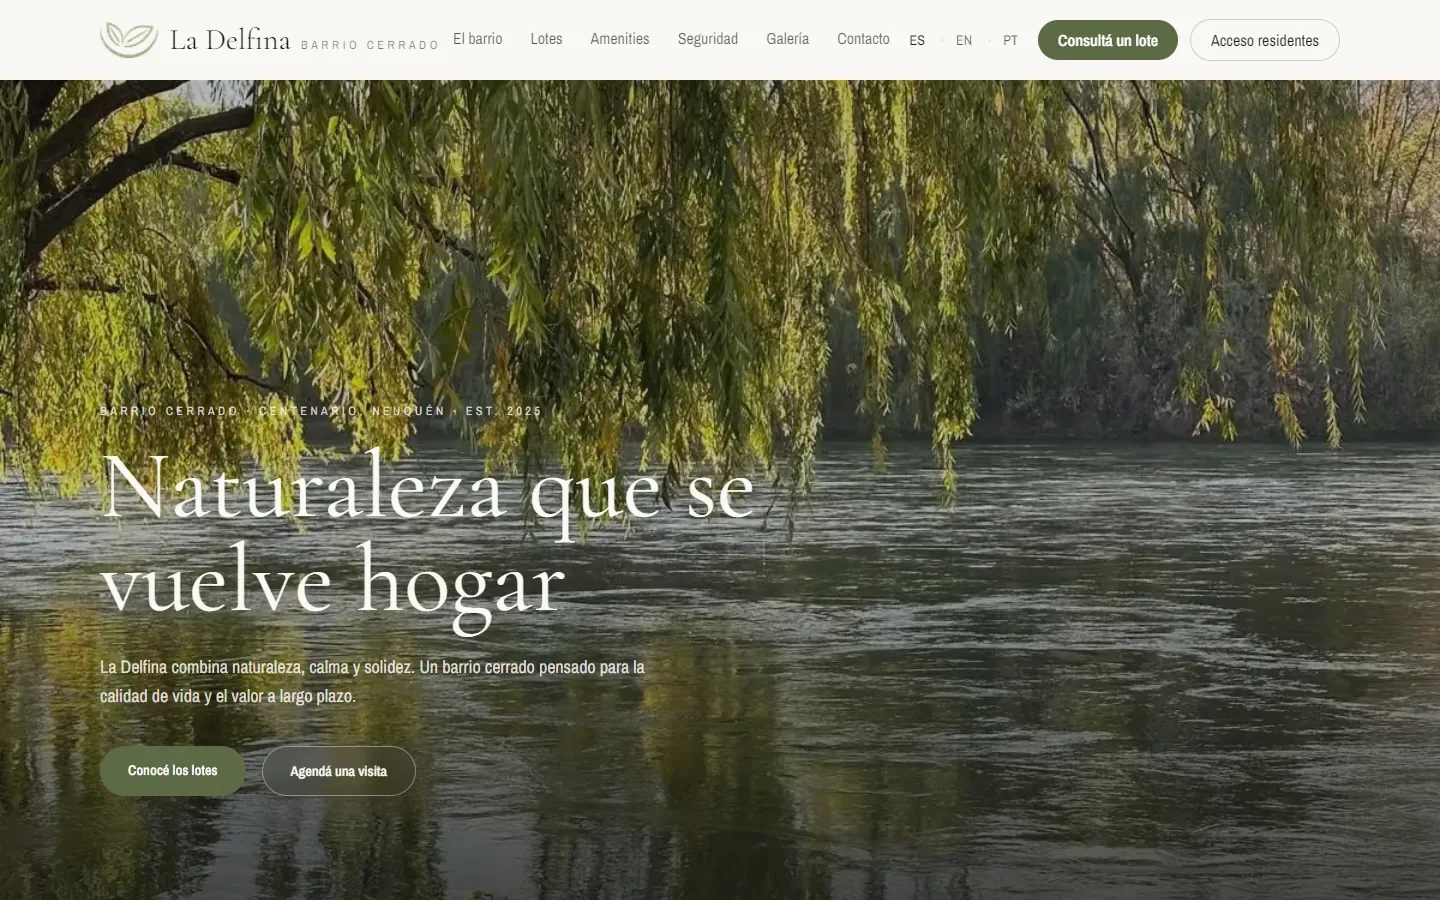
Task: Switch language to ES
Action: [917, 41]
